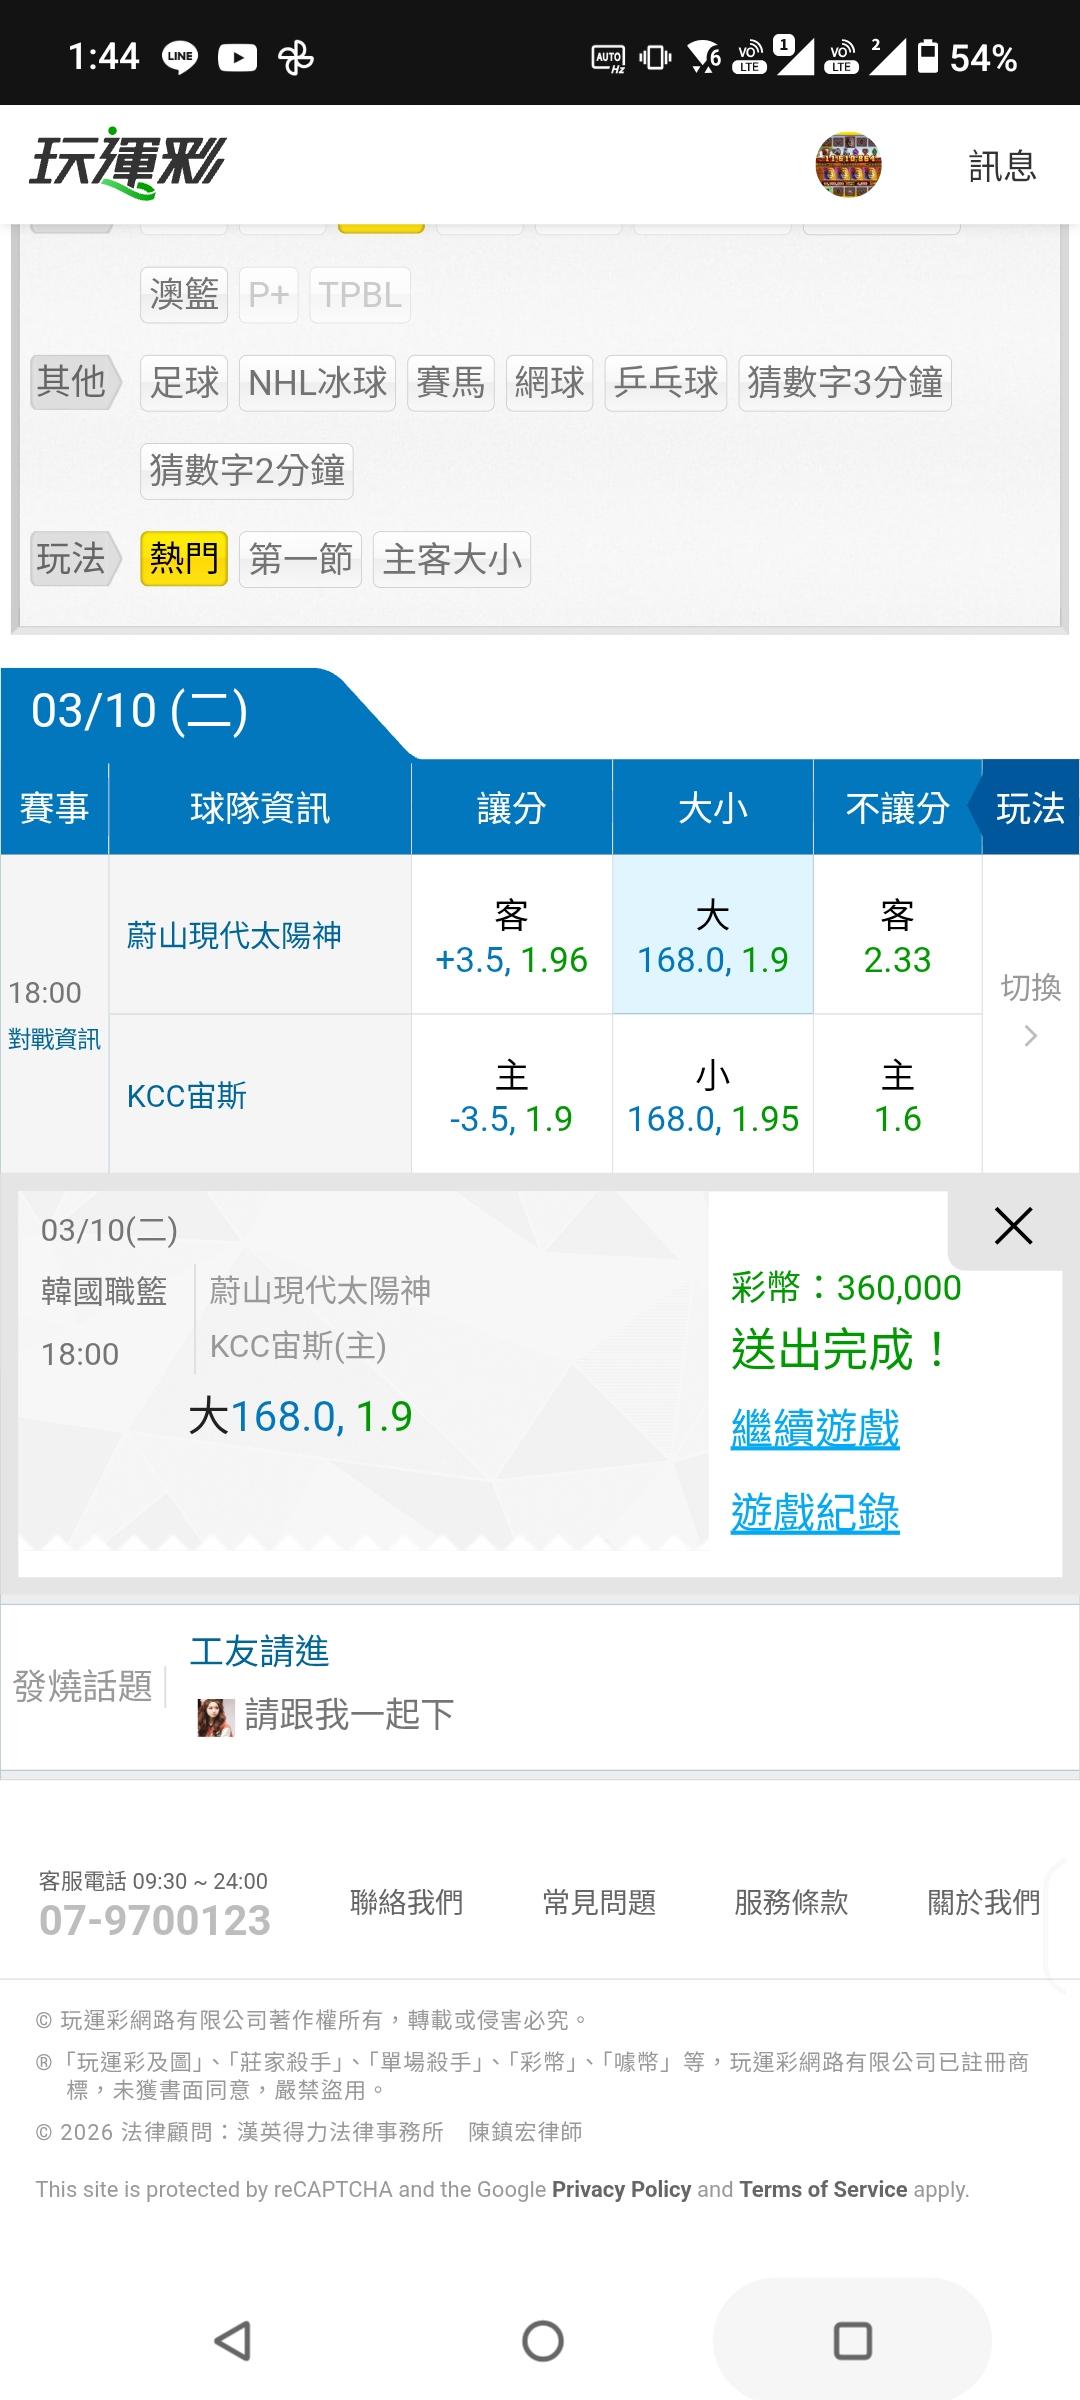1080x2400 pixels.
Task: Select the 乒乓球 filter
Action: point(666,383)
